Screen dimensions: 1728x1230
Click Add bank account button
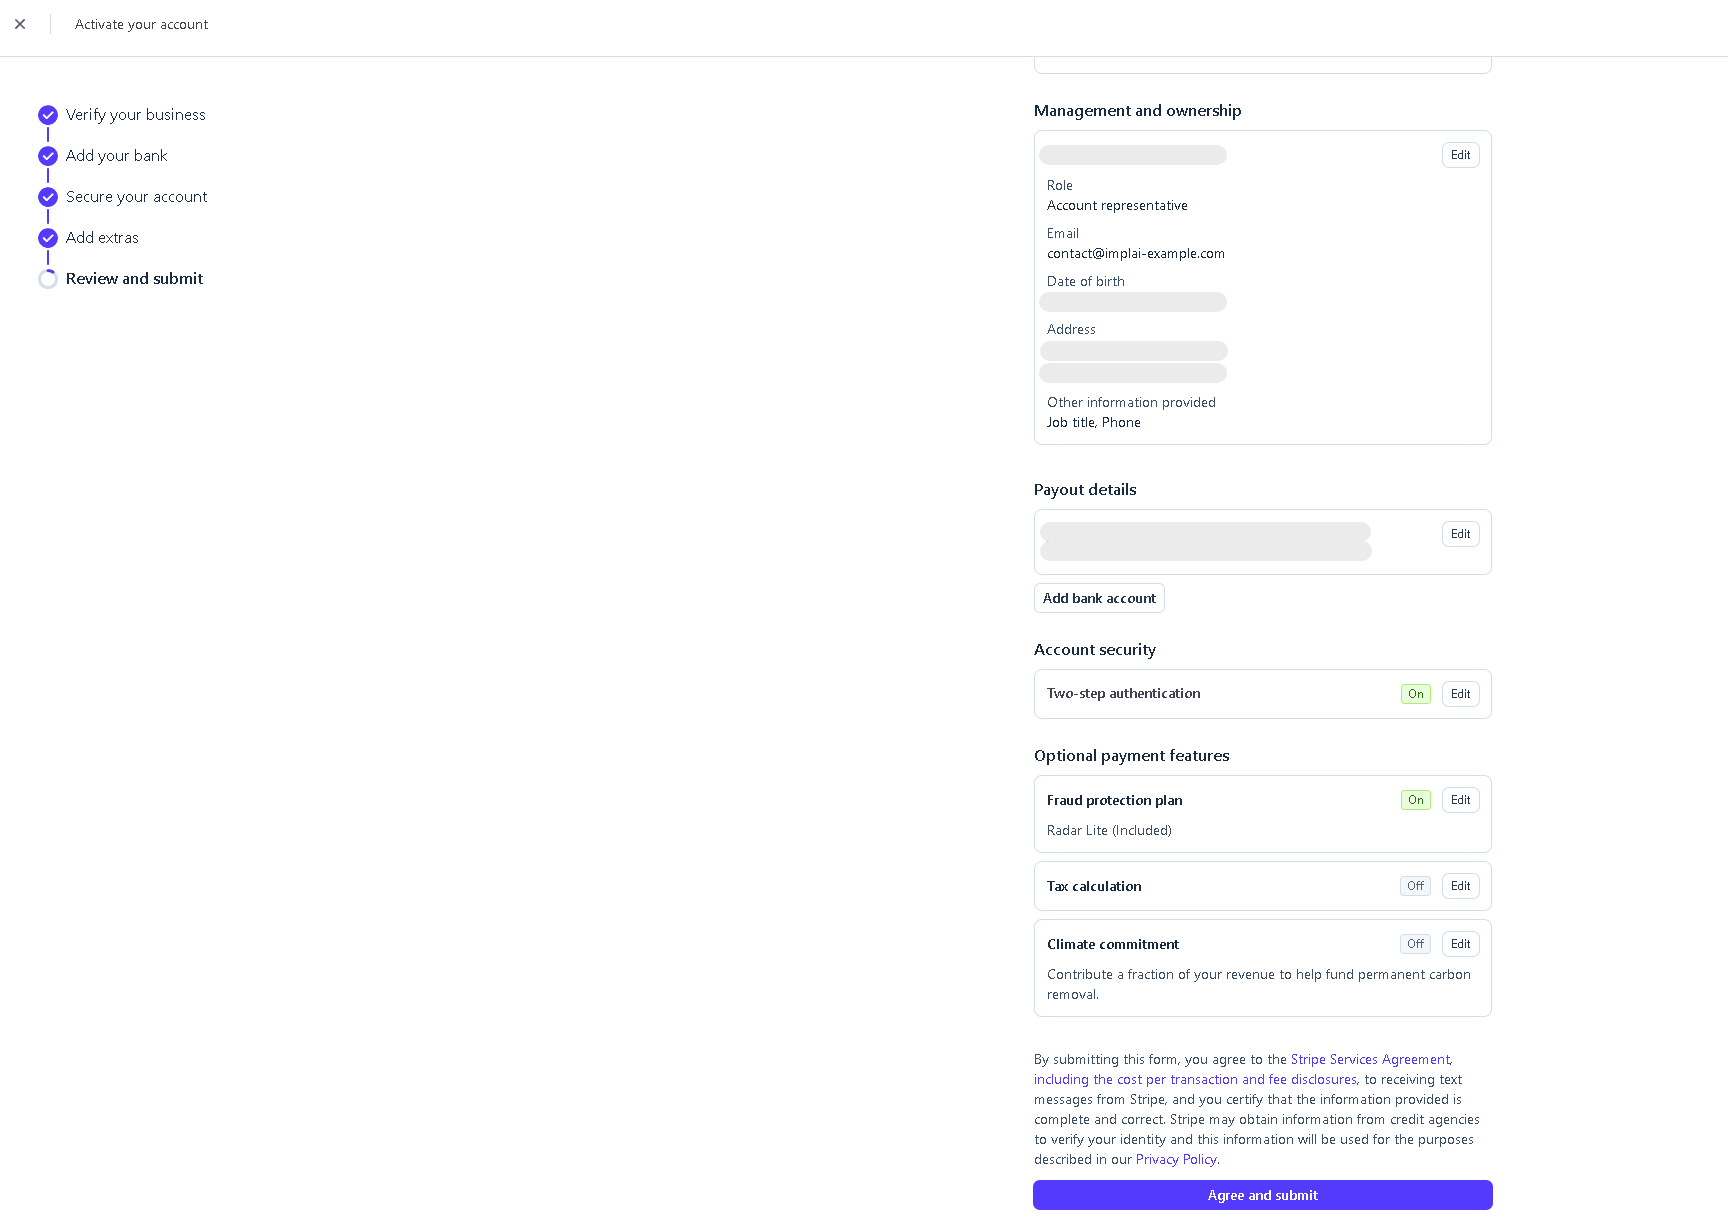pyautogui.click(x=1099, y=598)
